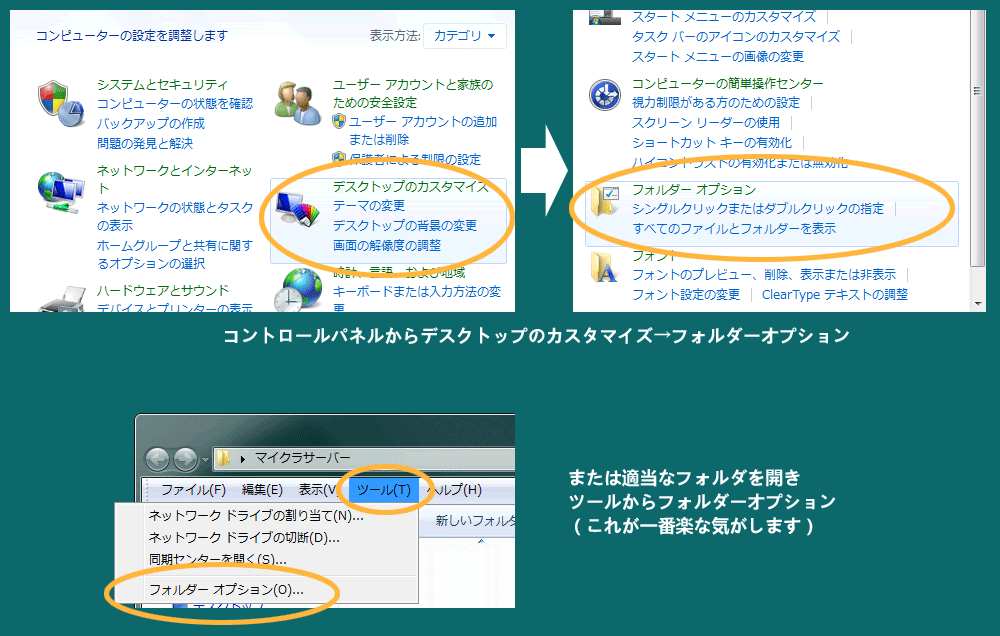Open コンピューターの簡単操作センター link
Image resolution: width=1000 pixels, height=636 pixels.
click(728, 84)
